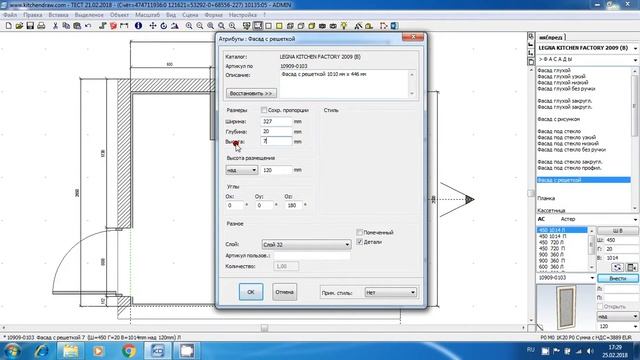Open the 'Вид' menu
The width and height of the screenshot is (640, 360).
(171, 15)
